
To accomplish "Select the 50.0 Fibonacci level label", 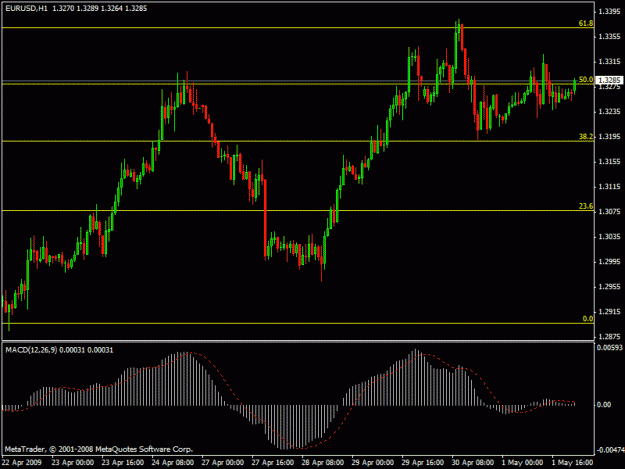I will [x=586, y=79].
